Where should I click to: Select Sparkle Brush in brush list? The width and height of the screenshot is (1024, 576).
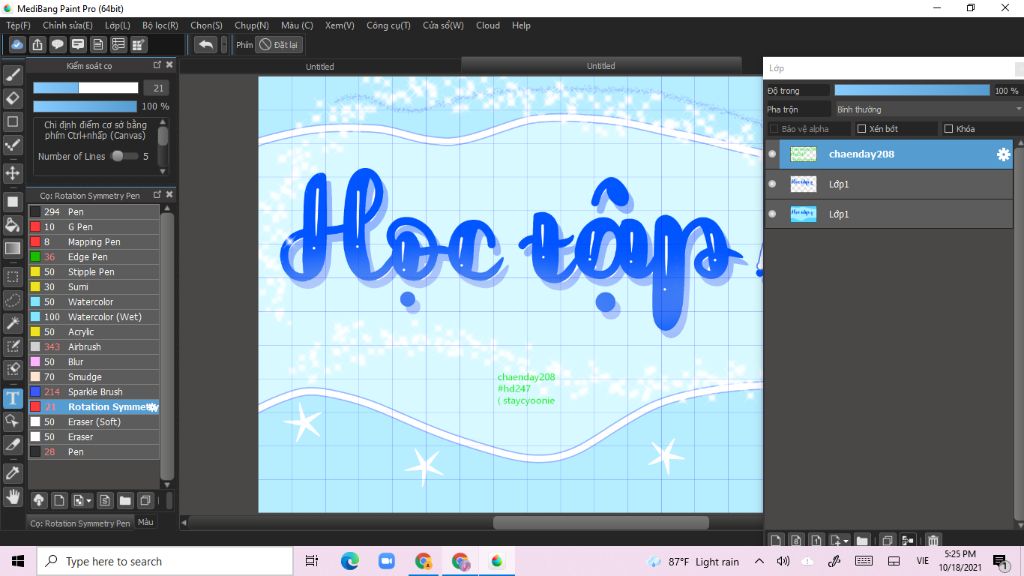click(94, 392)
